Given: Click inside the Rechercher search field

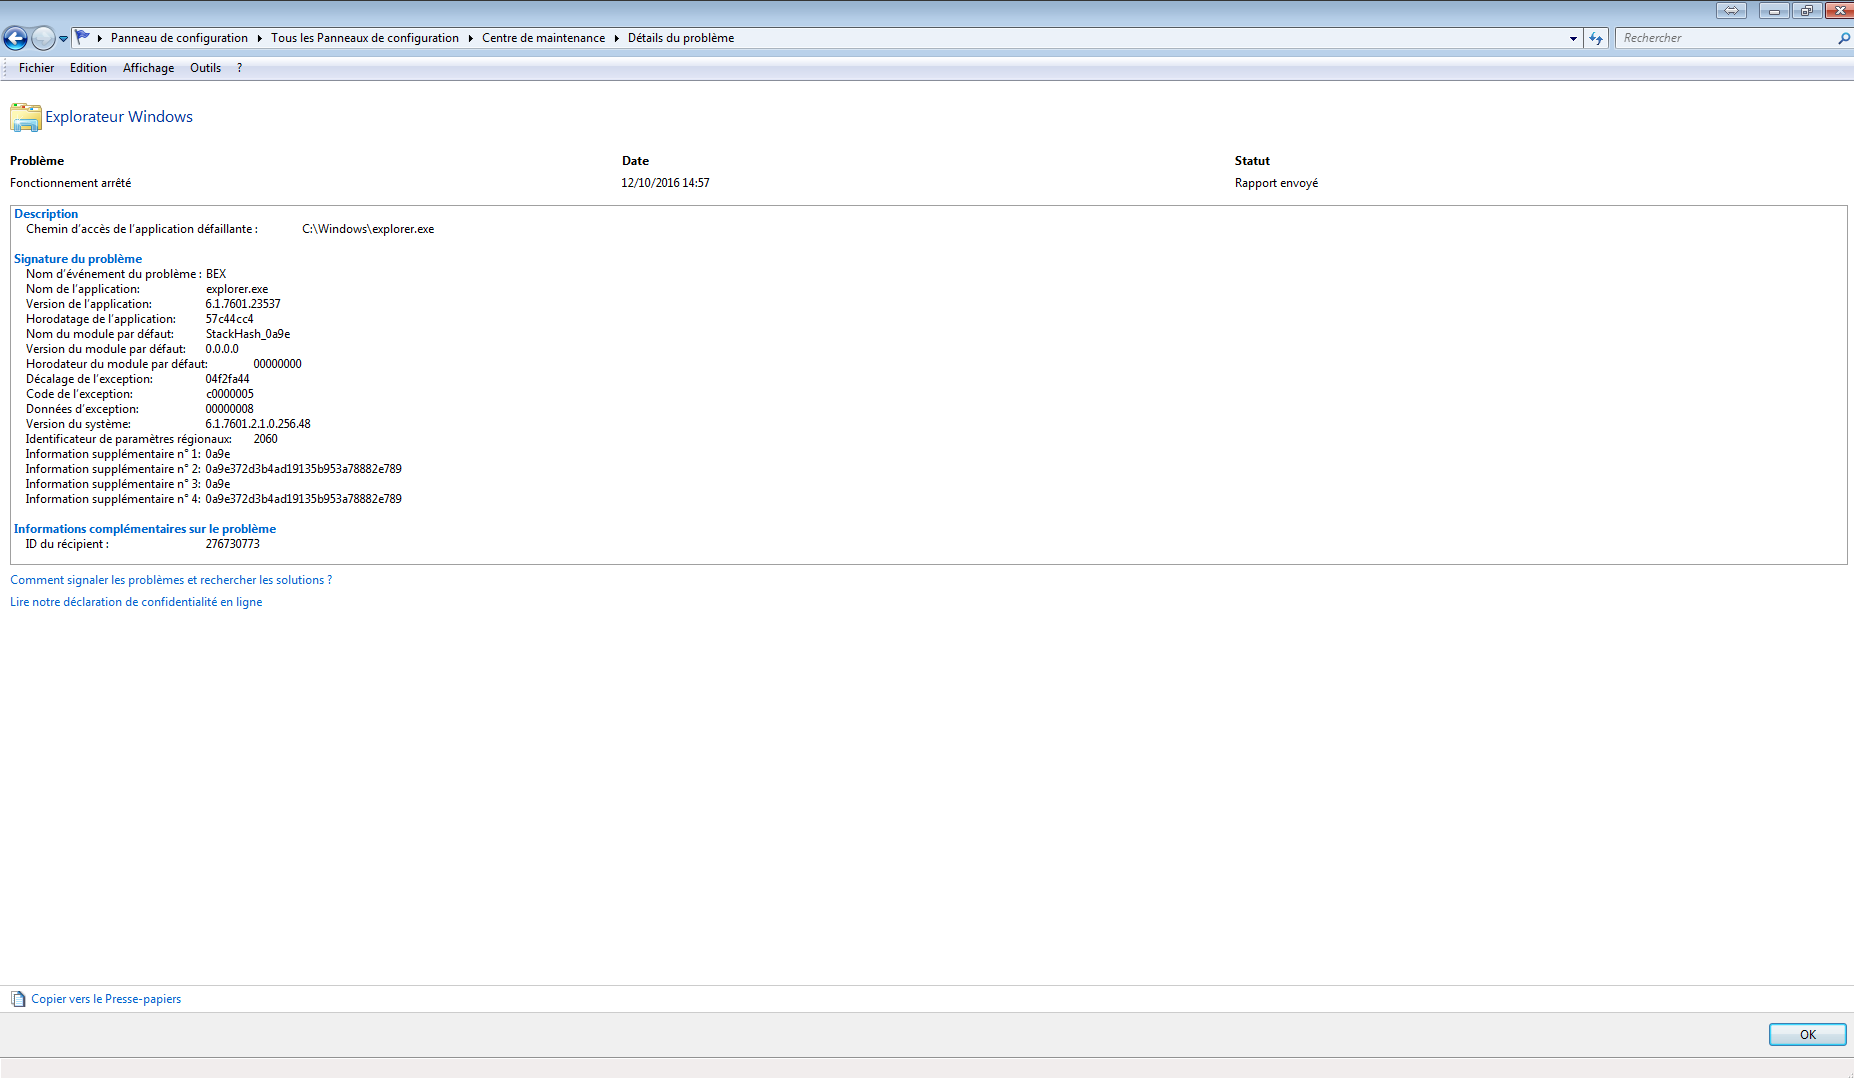Looking at the screenshot, I should click(1720, 38).
